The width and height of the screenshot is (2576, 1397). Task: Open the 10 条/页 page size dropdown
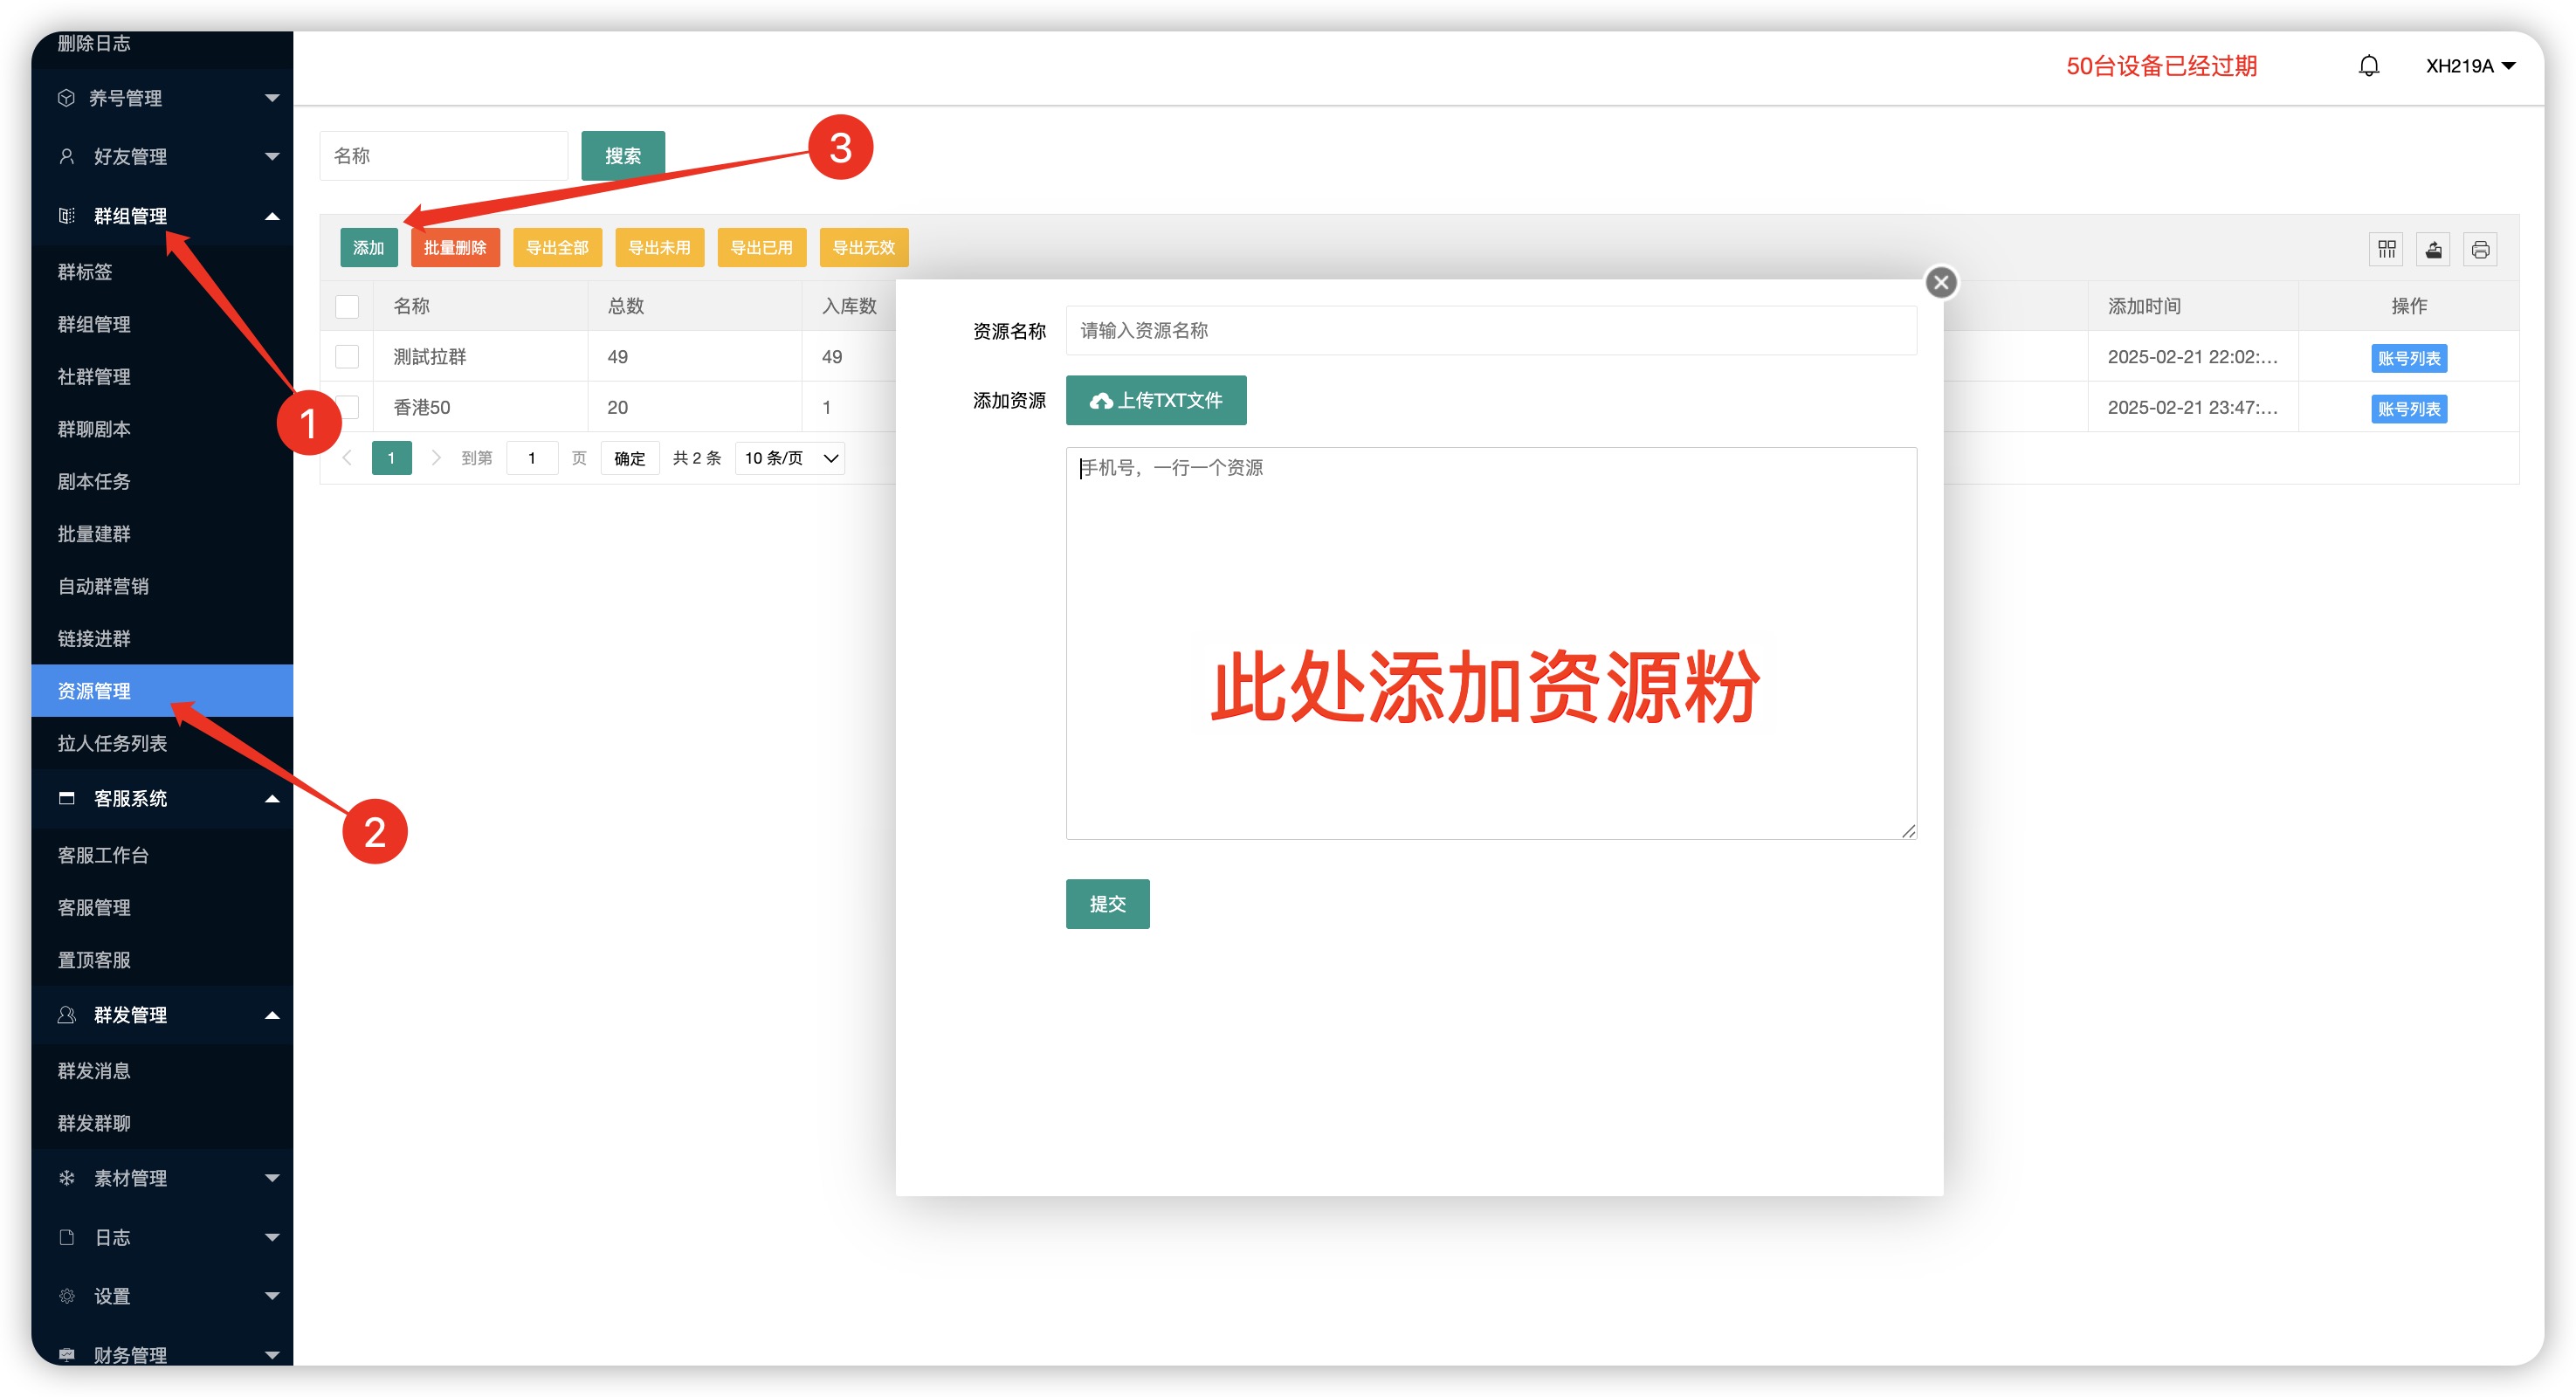[x=790, y=458]
